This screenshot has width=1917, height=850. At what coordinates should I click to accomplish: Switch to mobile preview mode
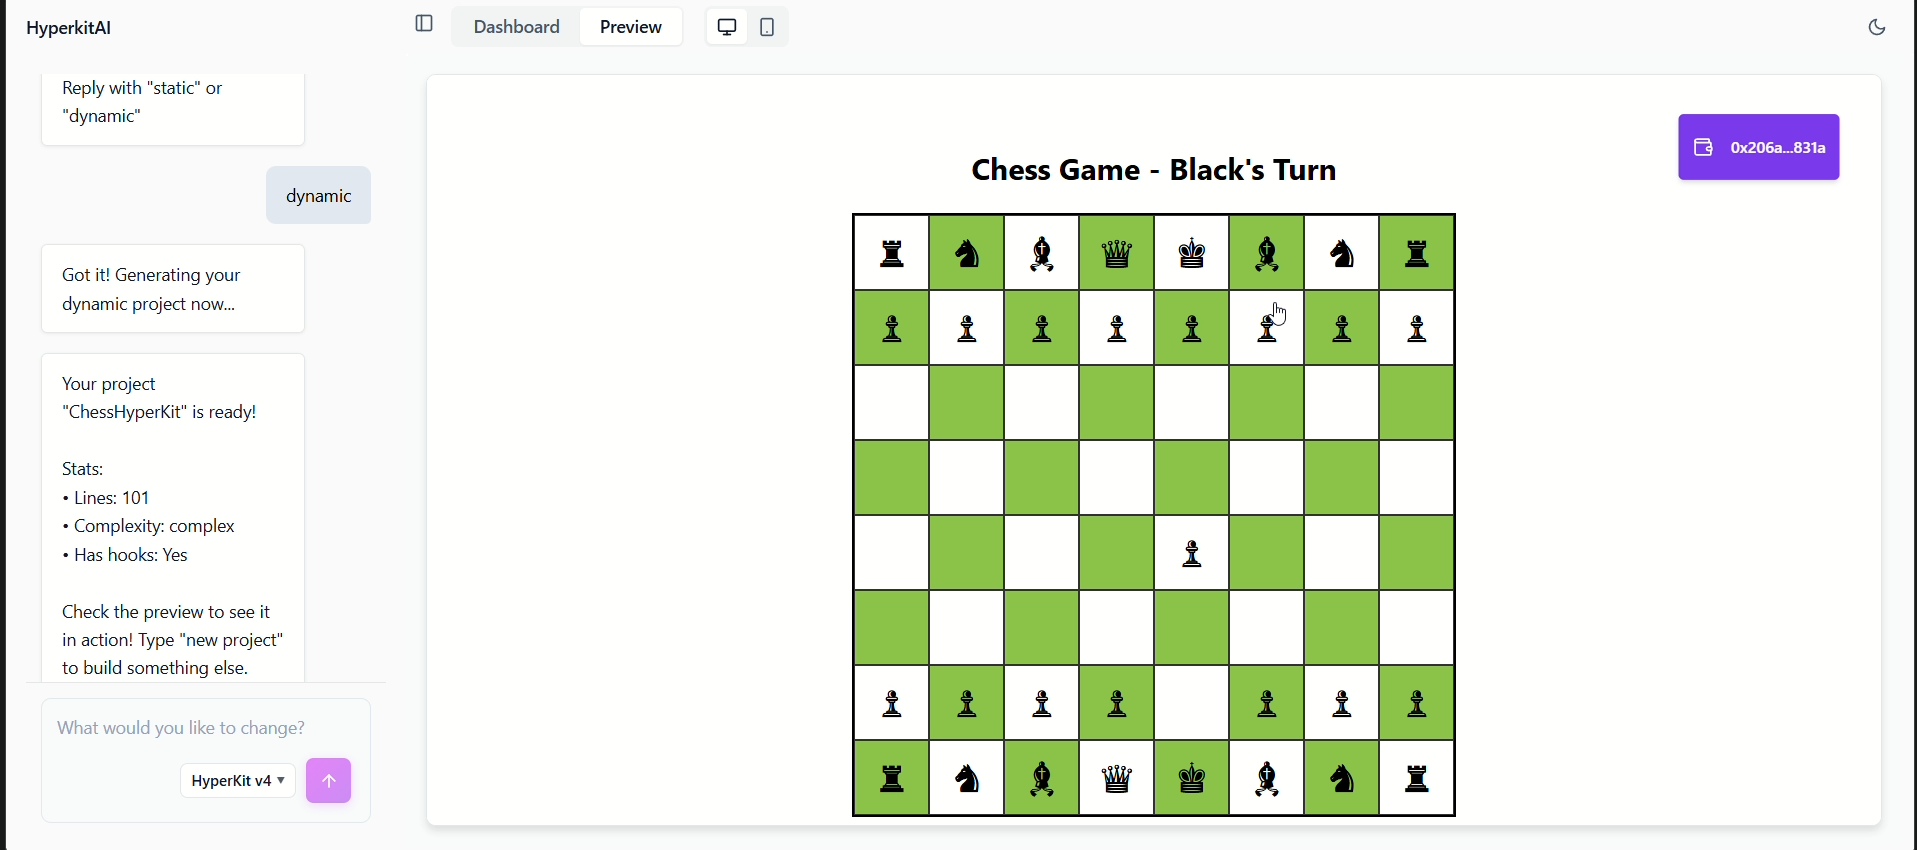point(767,27)
